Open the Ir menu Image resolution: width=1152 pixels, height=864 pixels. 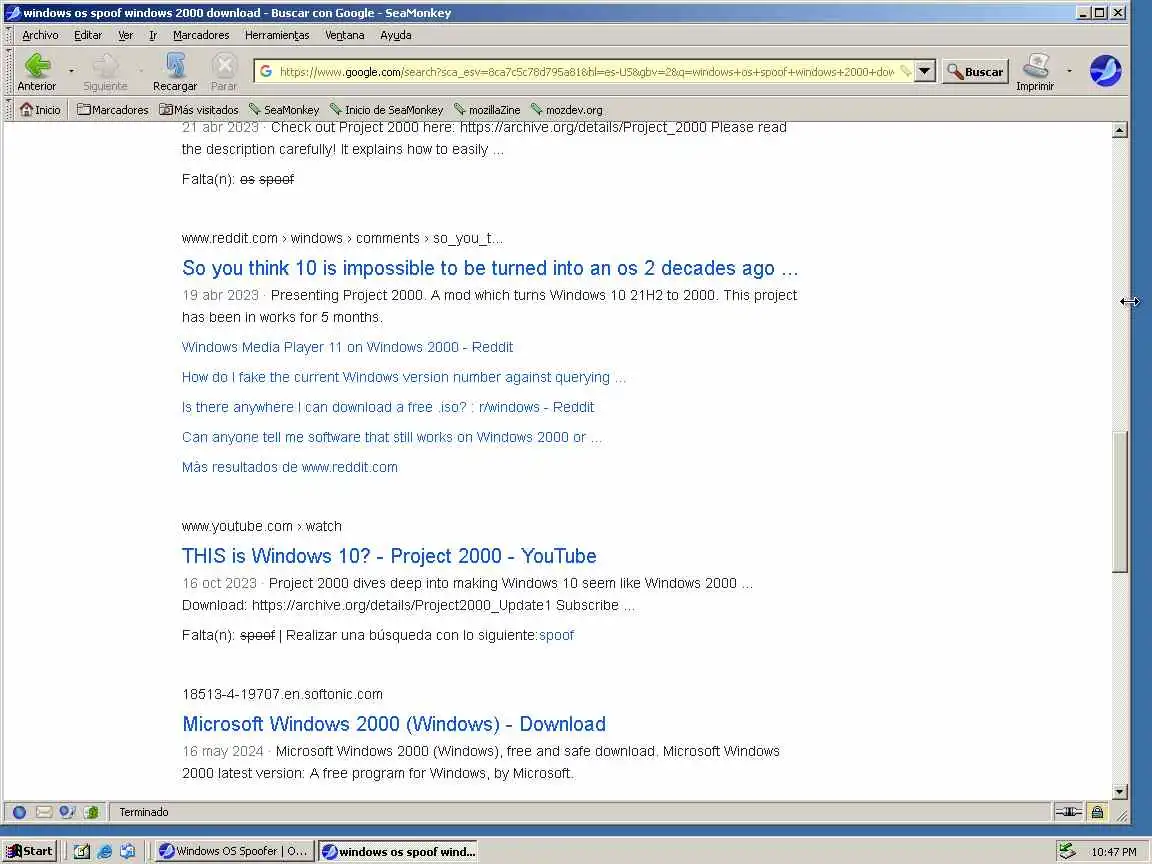153,35
